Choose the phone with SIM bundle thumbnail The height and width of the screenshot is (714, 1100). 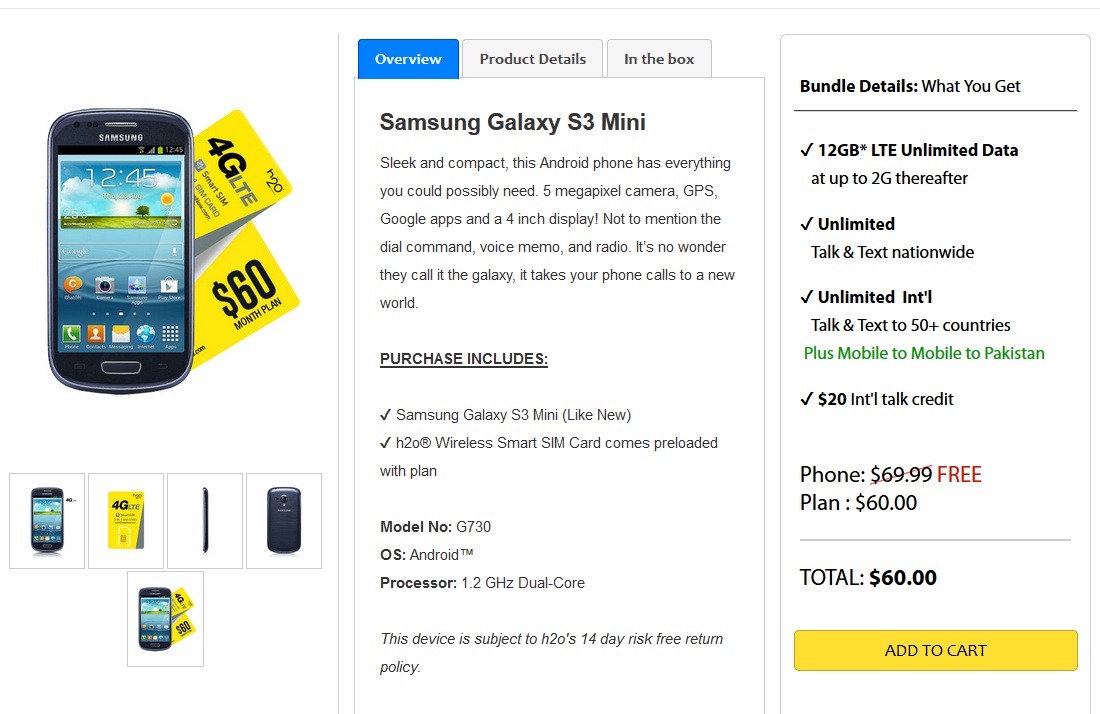pos(165,618)
